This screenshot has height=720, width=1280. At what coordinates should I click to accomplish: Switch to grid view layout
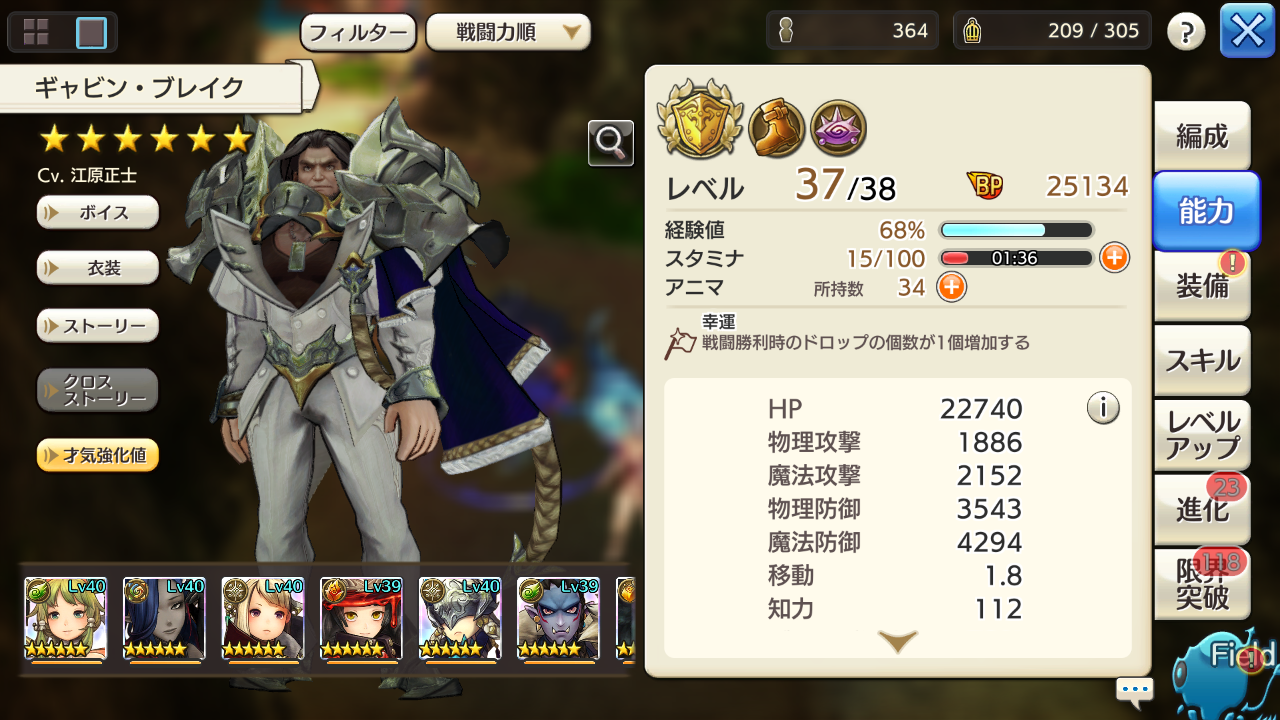[x=36, y=32]
